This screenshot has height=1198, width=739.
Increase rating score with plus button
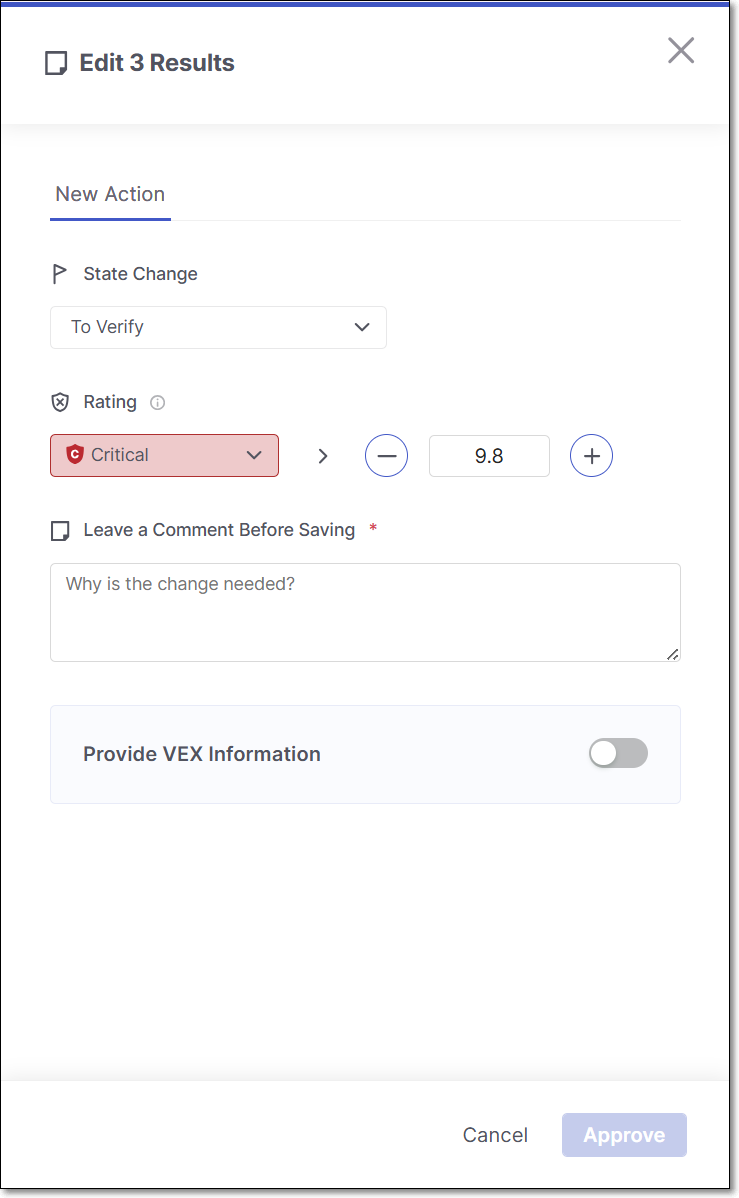point(591,456)
